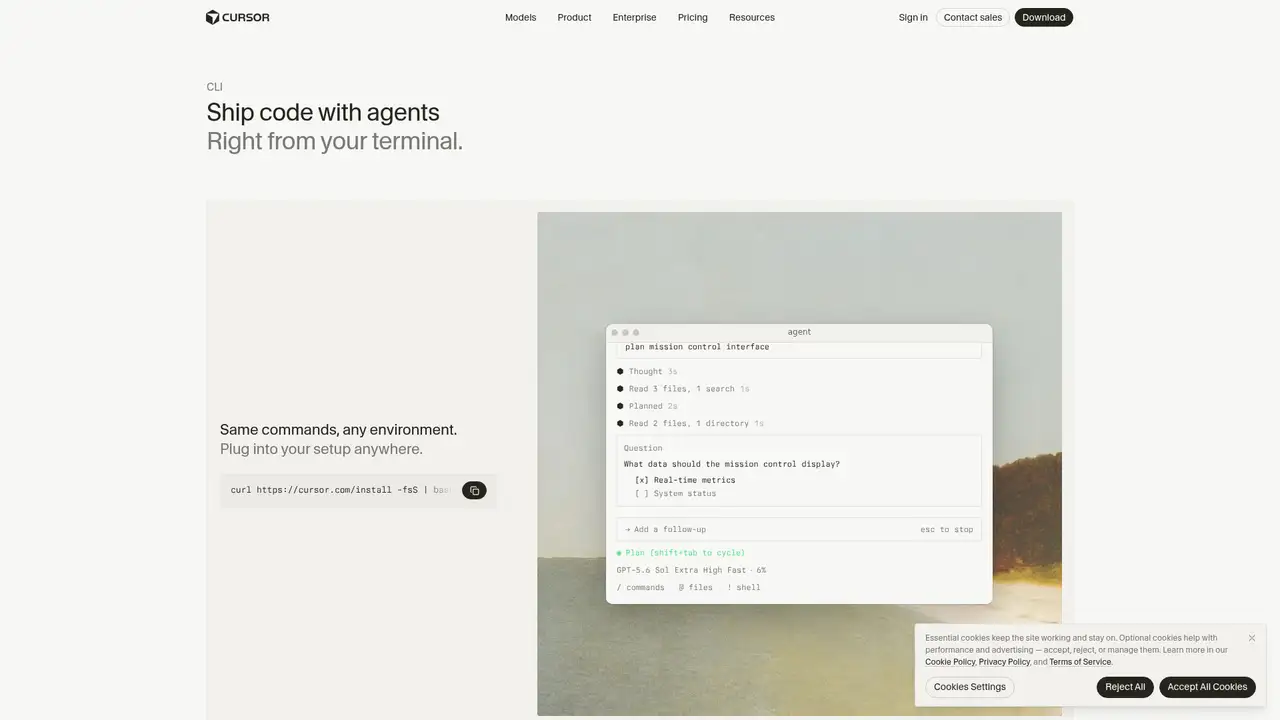The image size is (1280, 720).
Task: Click the agent window title
Action: click(799, 332)
